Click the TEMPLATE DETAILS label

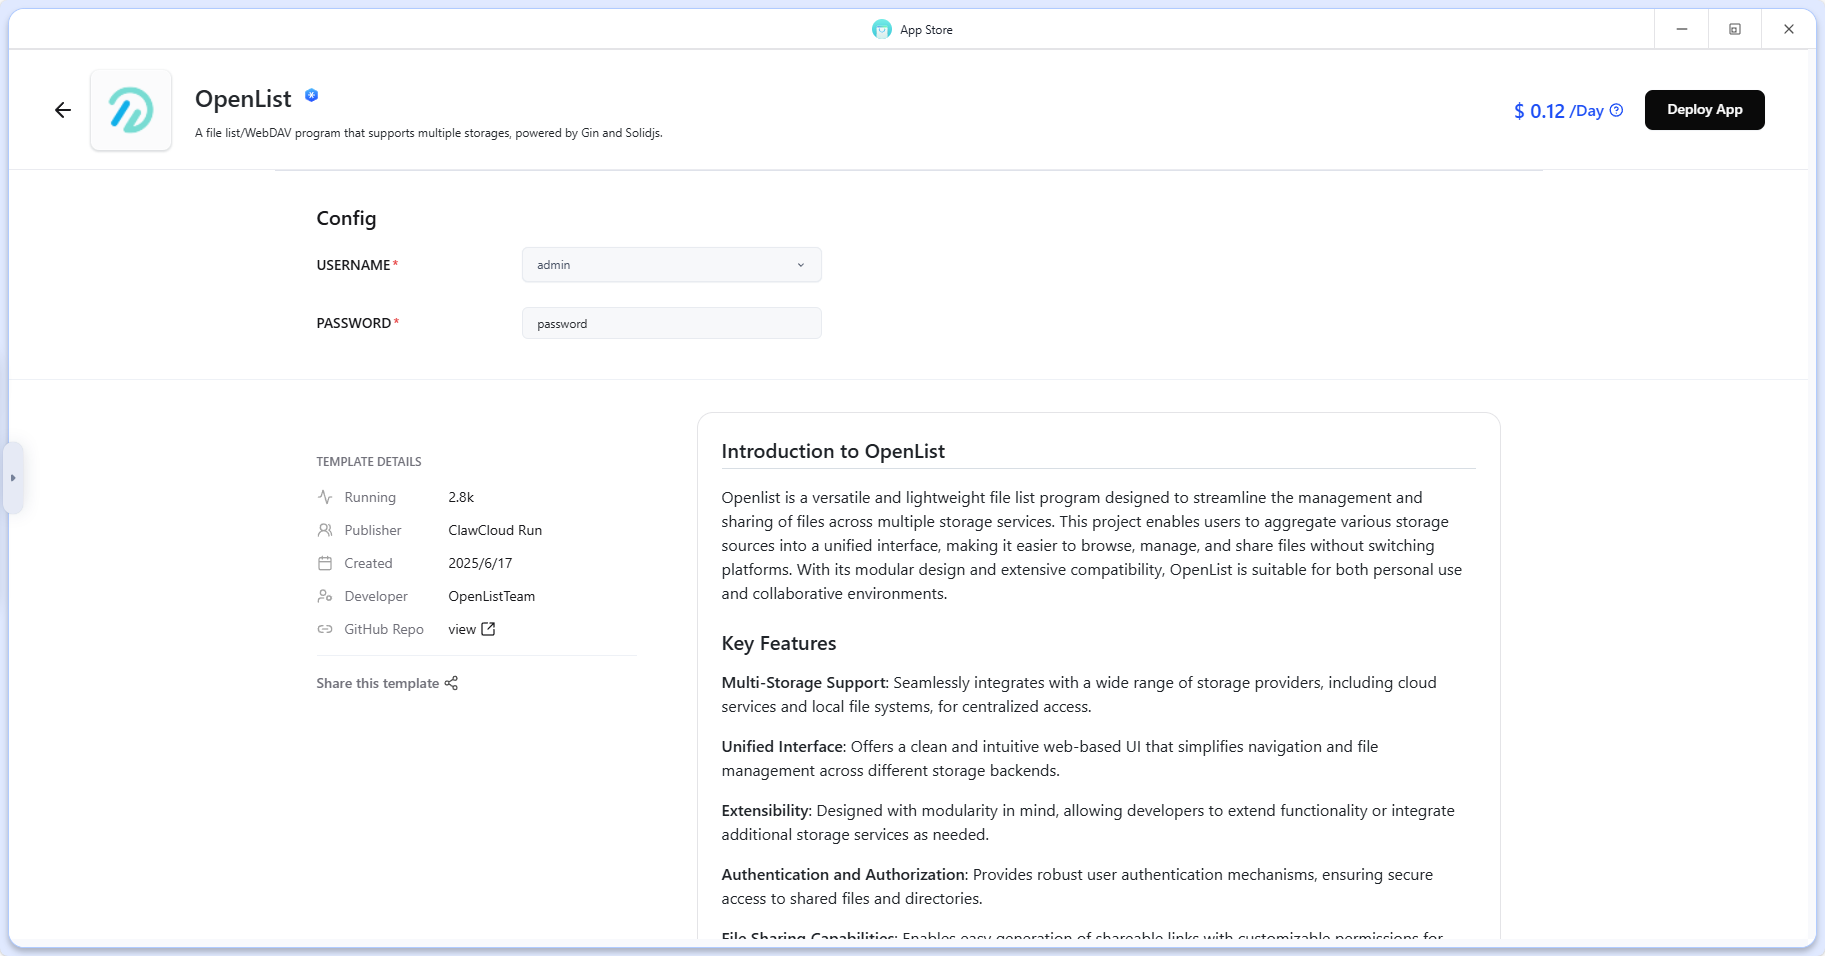click(x=369, y=462)
